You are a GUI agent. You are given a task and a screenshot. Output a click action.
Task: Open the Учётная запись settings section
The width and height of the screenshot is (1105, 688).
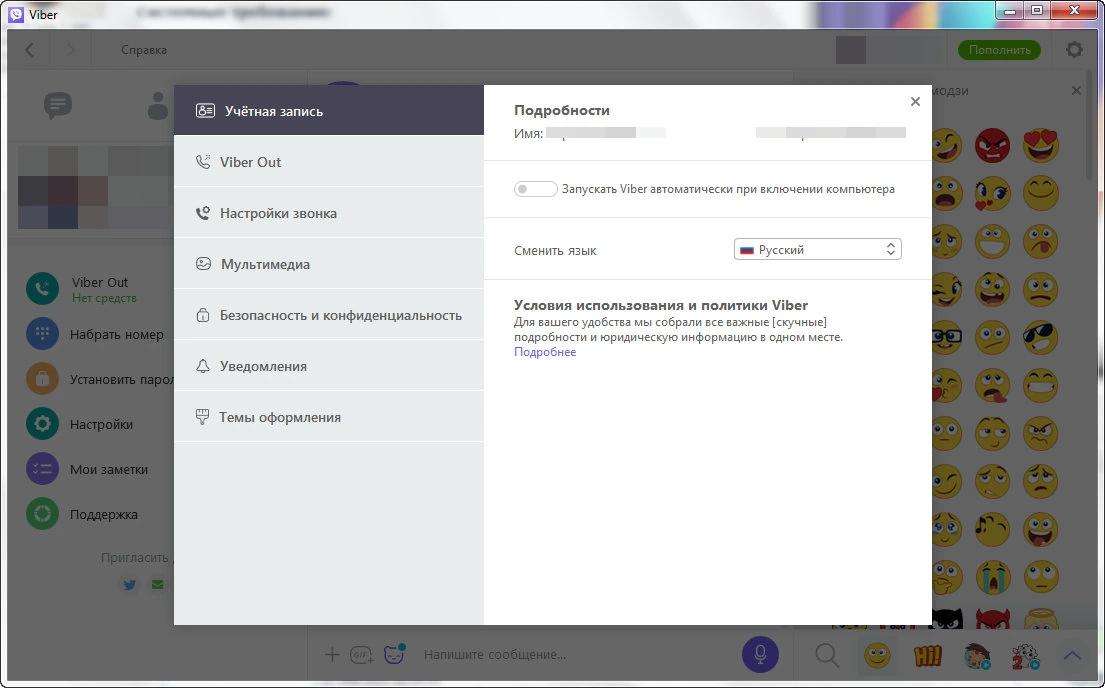[x=328, y=111]
